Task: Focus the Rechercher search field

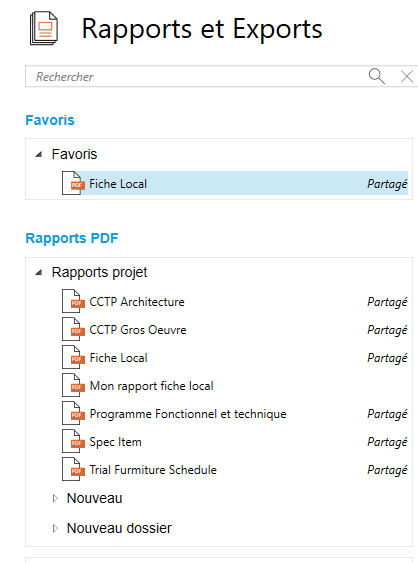Action: [198, 76]
